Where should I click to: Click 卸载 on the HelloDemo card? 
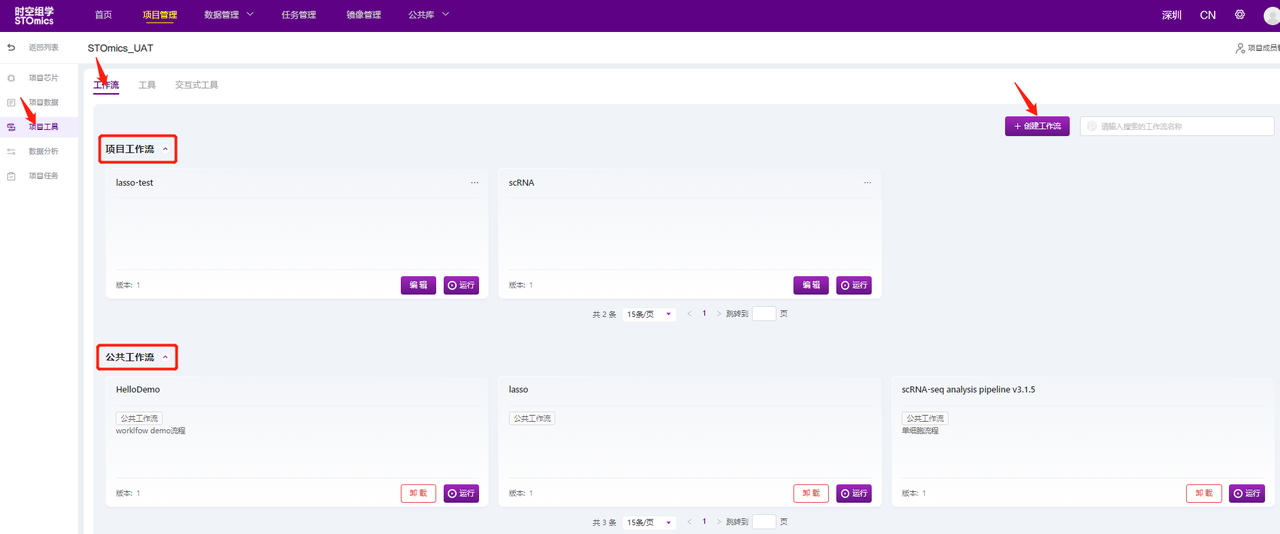(418, 493)
